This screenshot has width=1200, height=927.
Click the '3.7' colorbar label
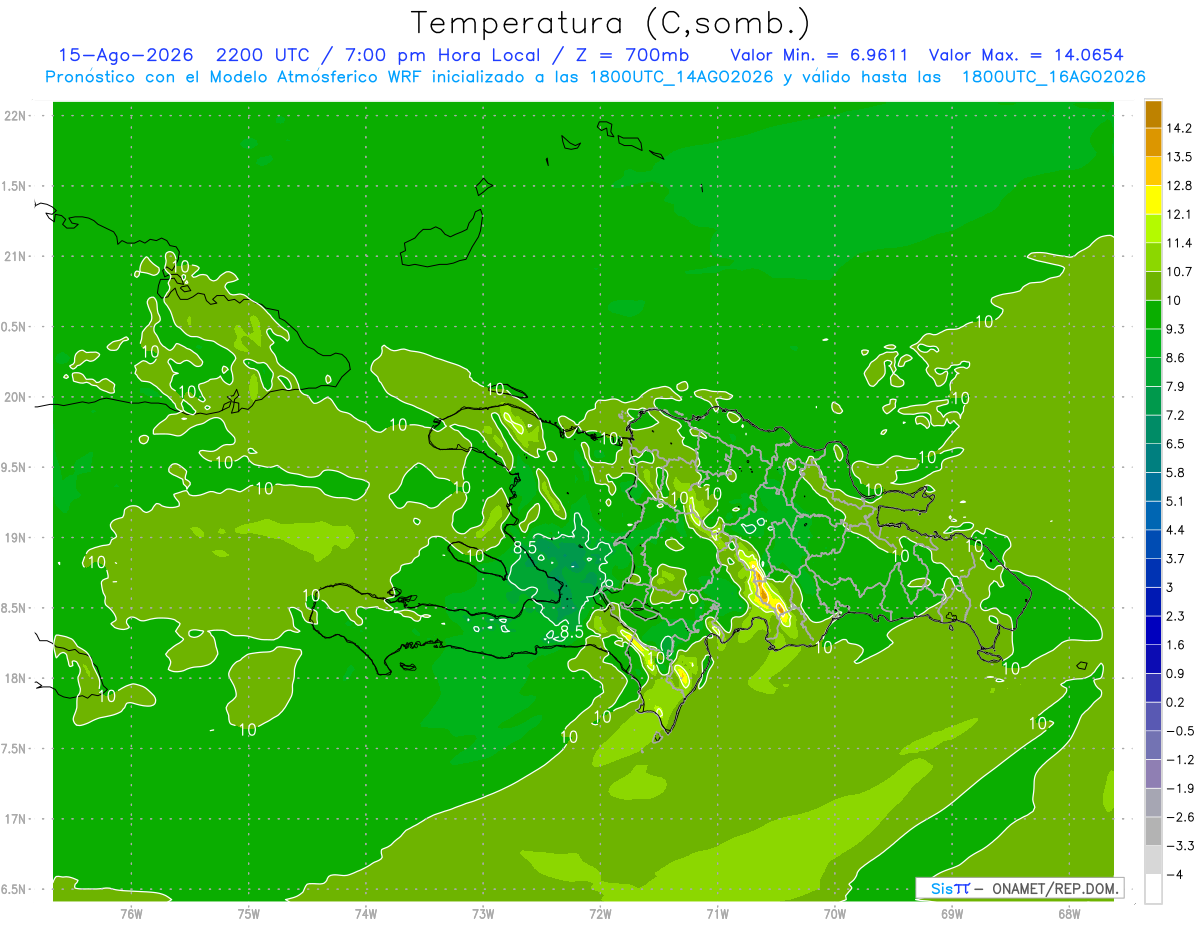coord(1176,558)
